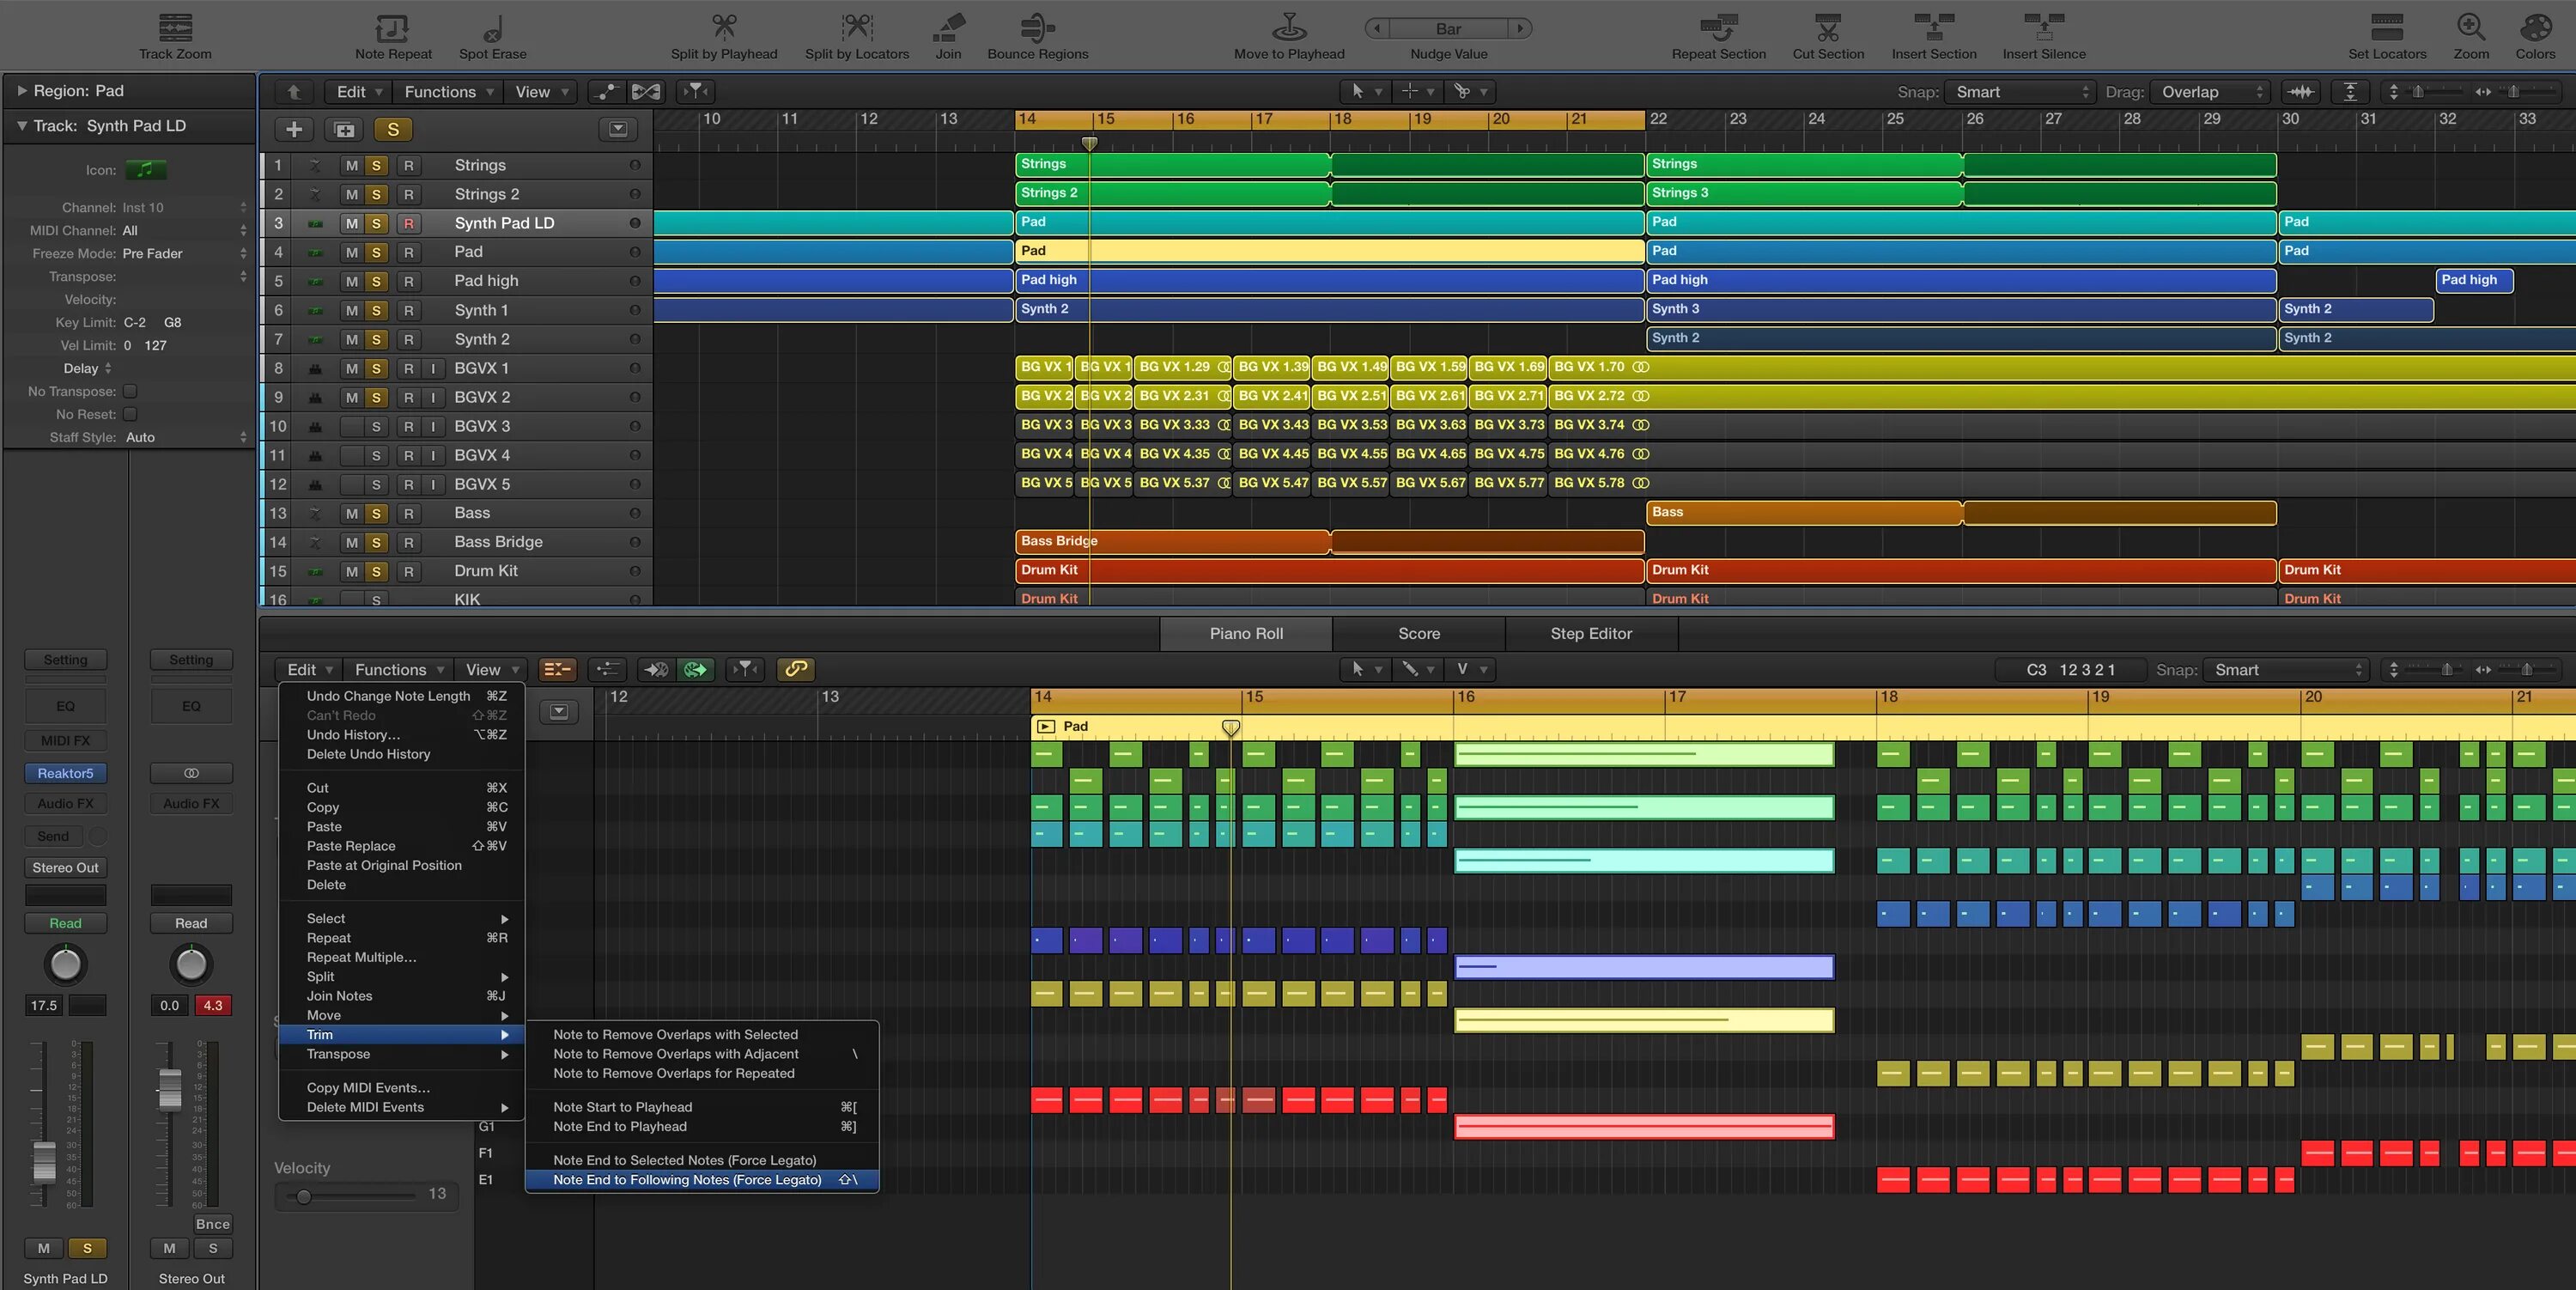This screenshot has height=1290, width=2576.
Task: Click the Join regions icon
Action: [947, 27]
